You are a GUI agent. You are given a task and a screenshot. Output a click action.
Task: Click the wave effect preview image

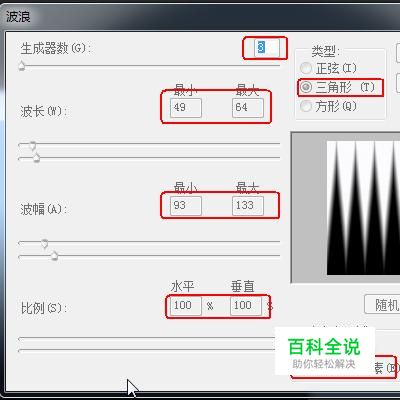tap(363, 208)
